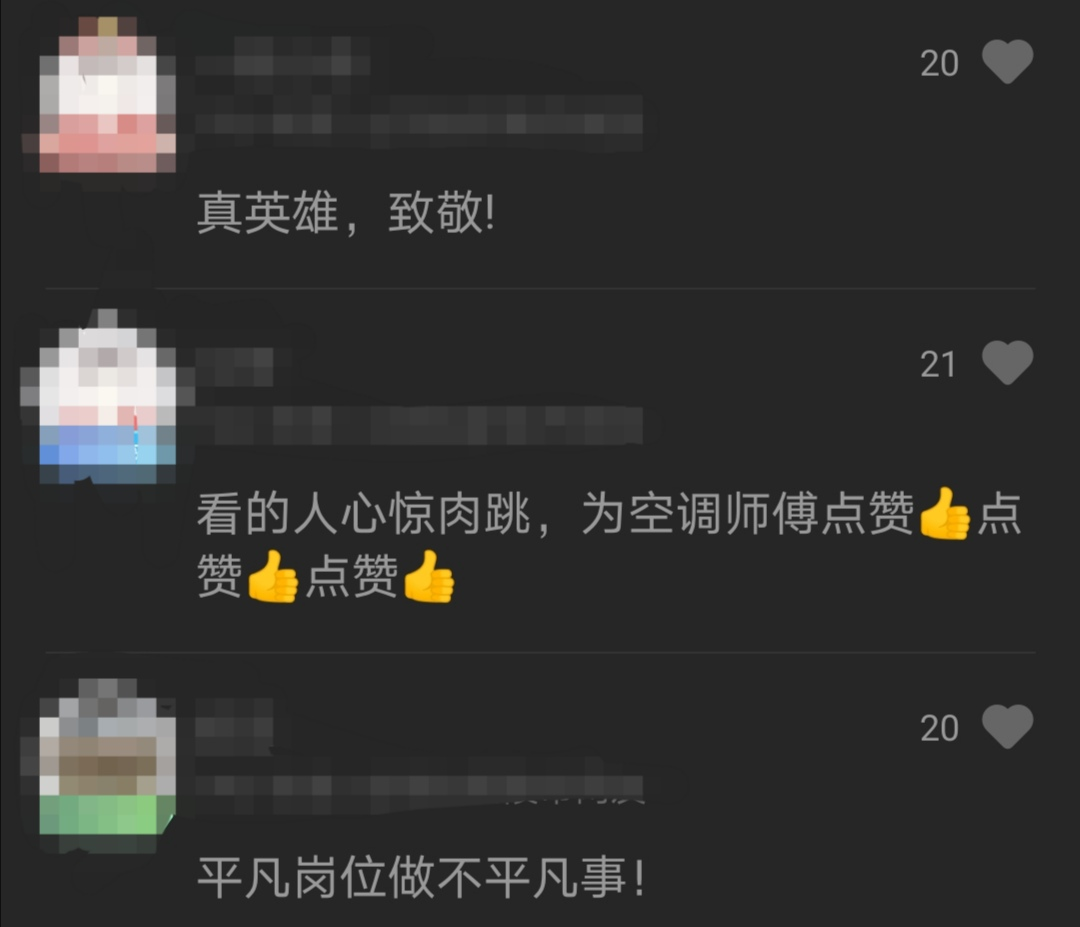Like the "平凡岗位做不平凡事" comment via the heart
This screenshot has height=927, width=1080.
(x=1007, y=727)
